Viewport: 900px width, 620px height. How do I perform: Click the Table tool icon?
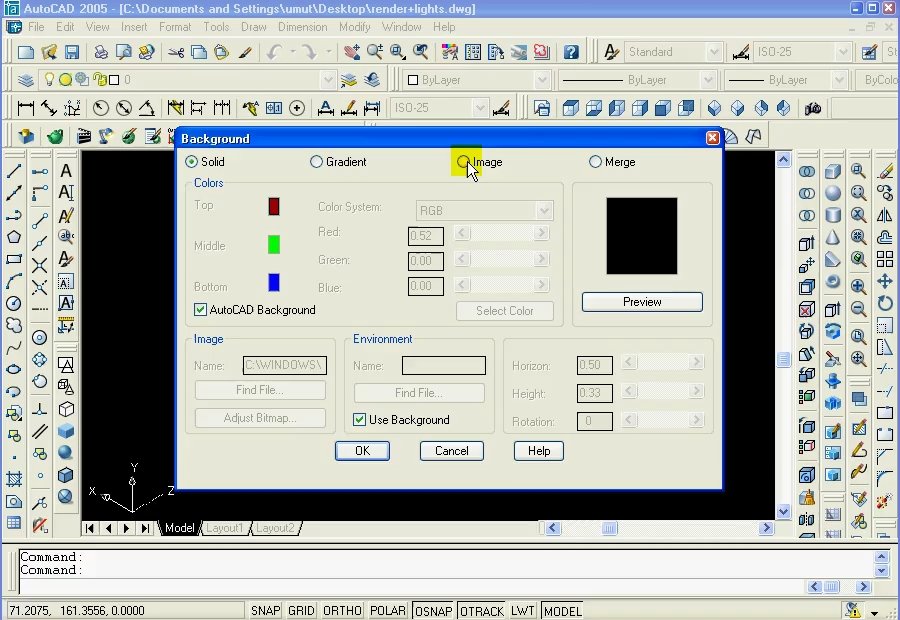[x=14, y=522]
